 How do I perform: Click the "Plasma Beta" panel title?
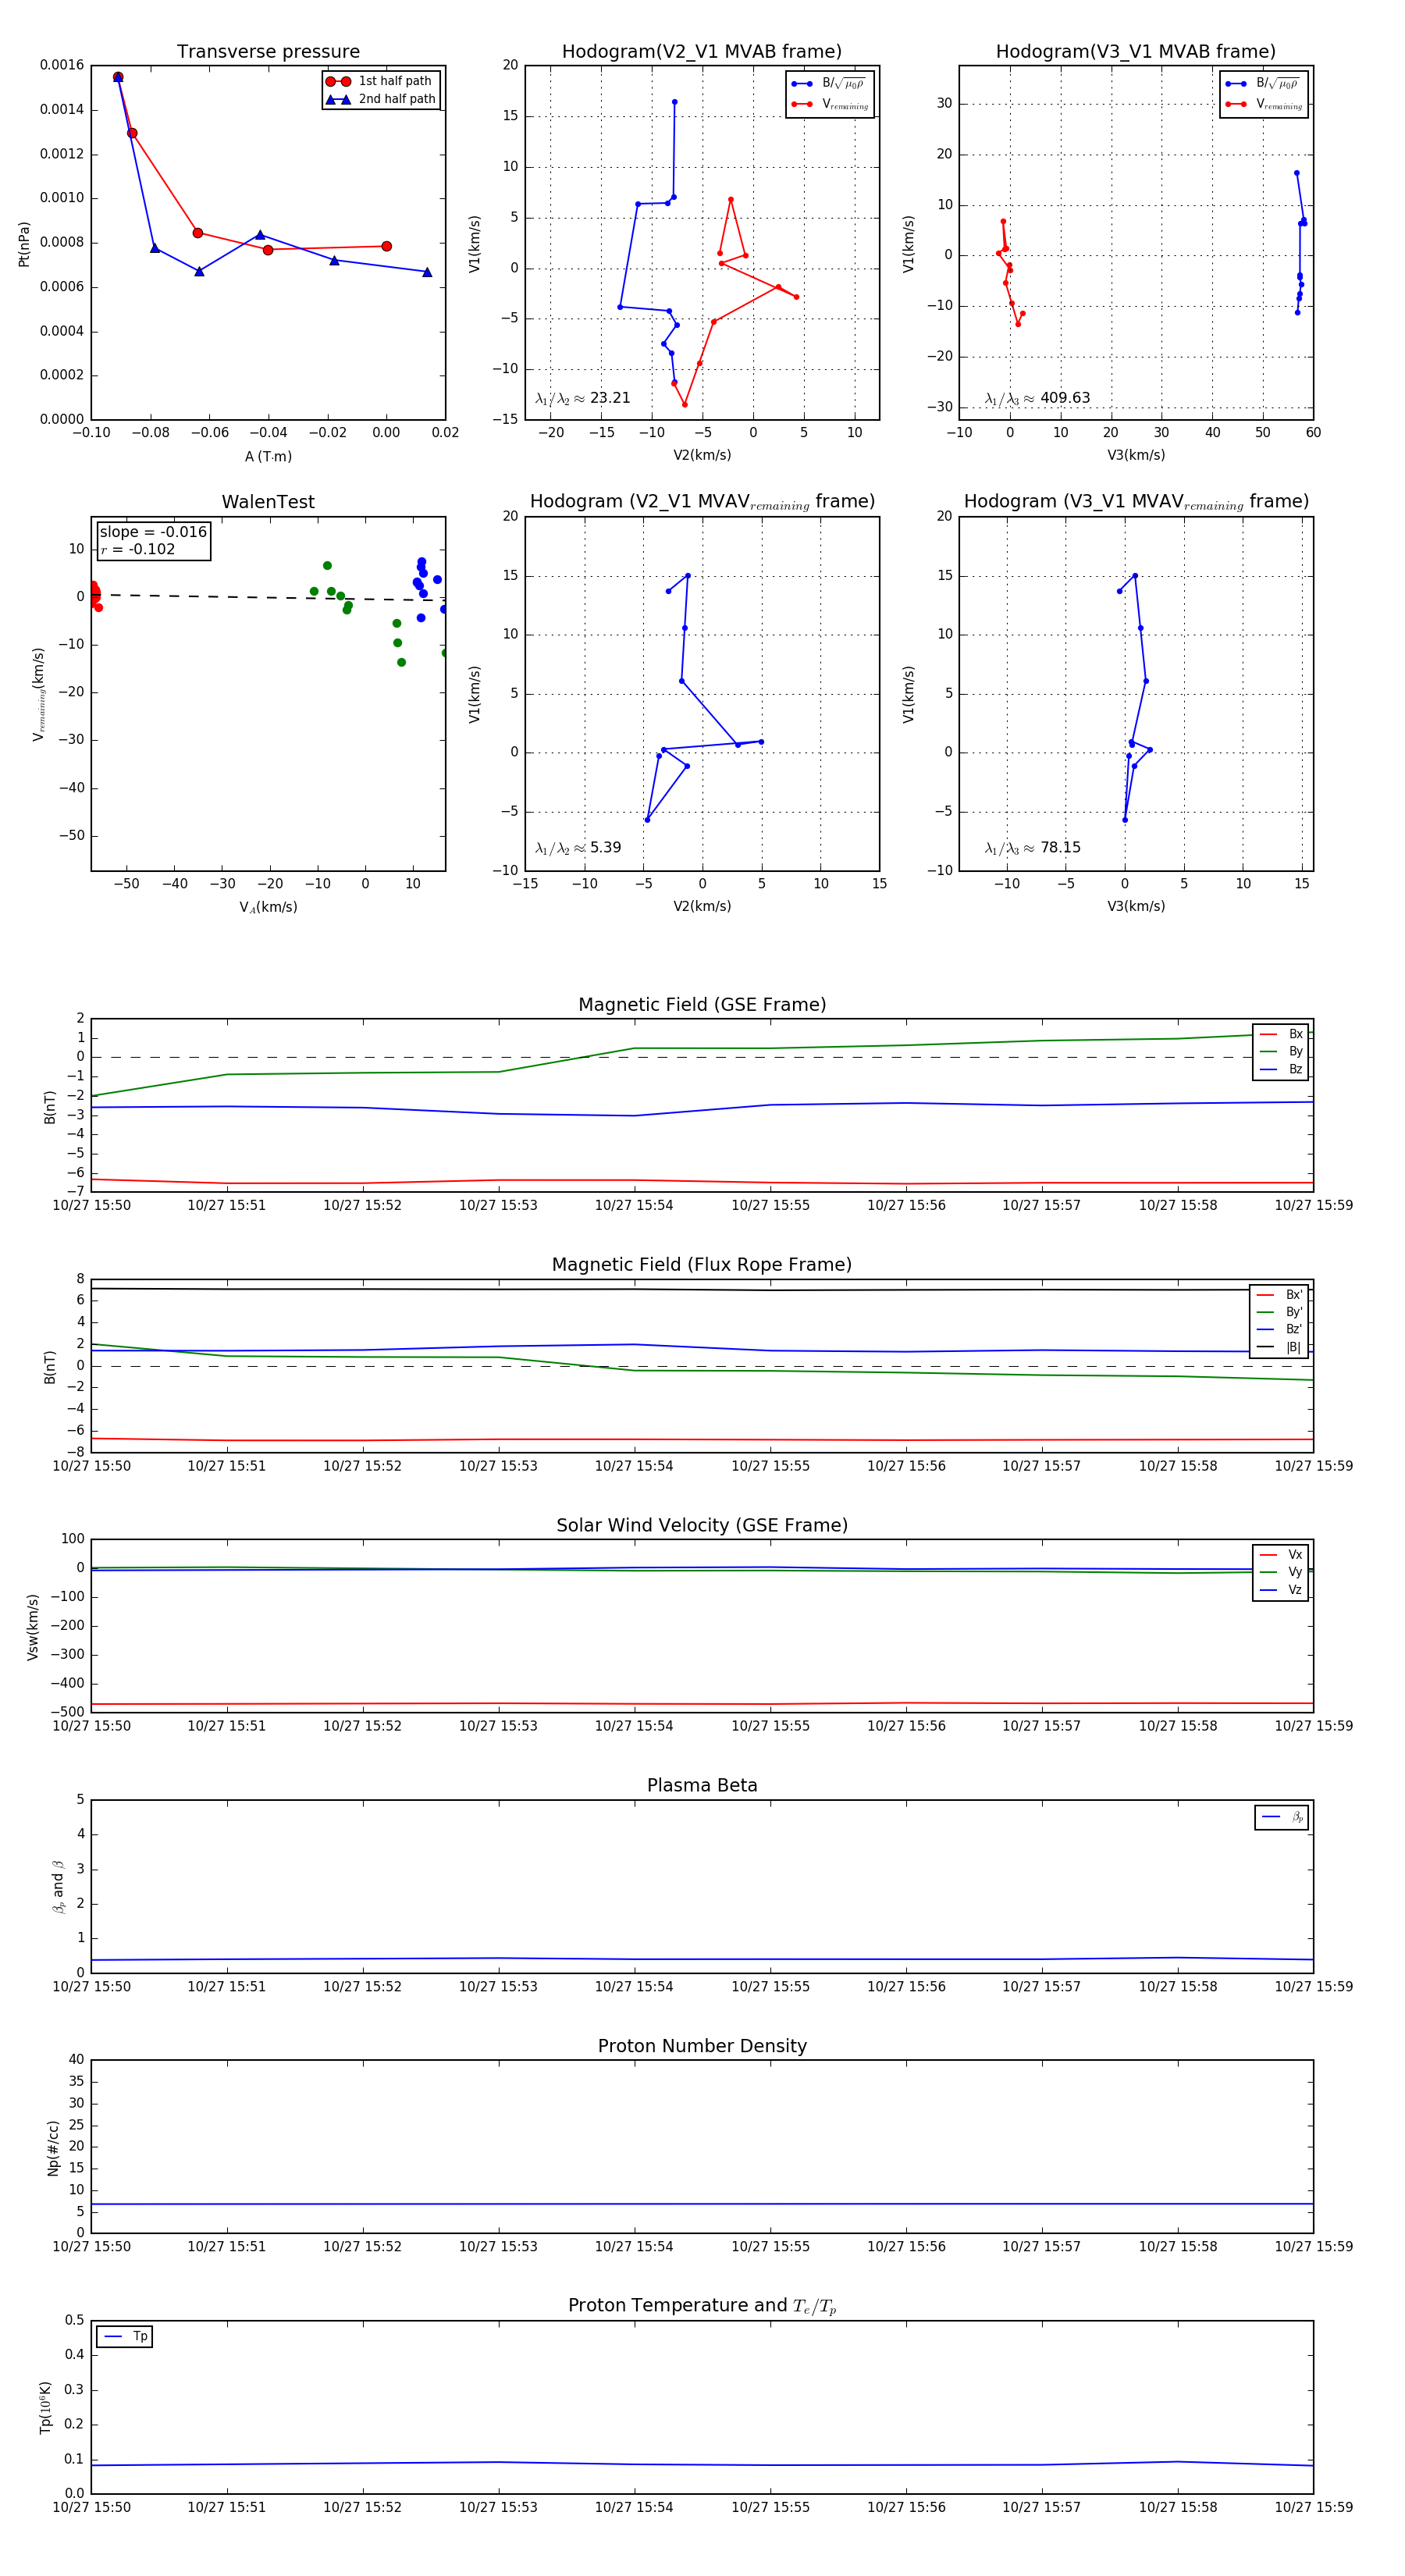coord(702,1785)
